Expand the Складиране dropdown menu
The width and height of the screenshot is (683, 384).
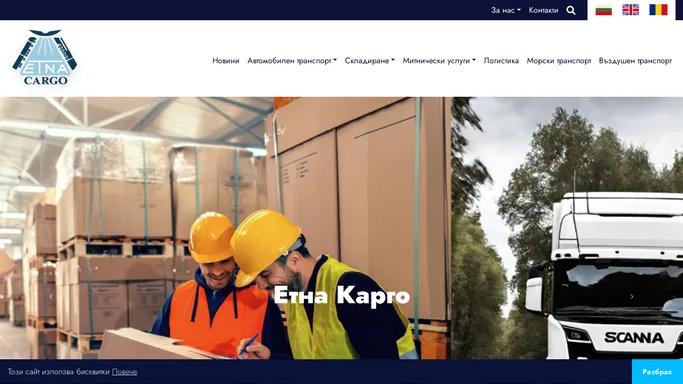tap(369, 61)
